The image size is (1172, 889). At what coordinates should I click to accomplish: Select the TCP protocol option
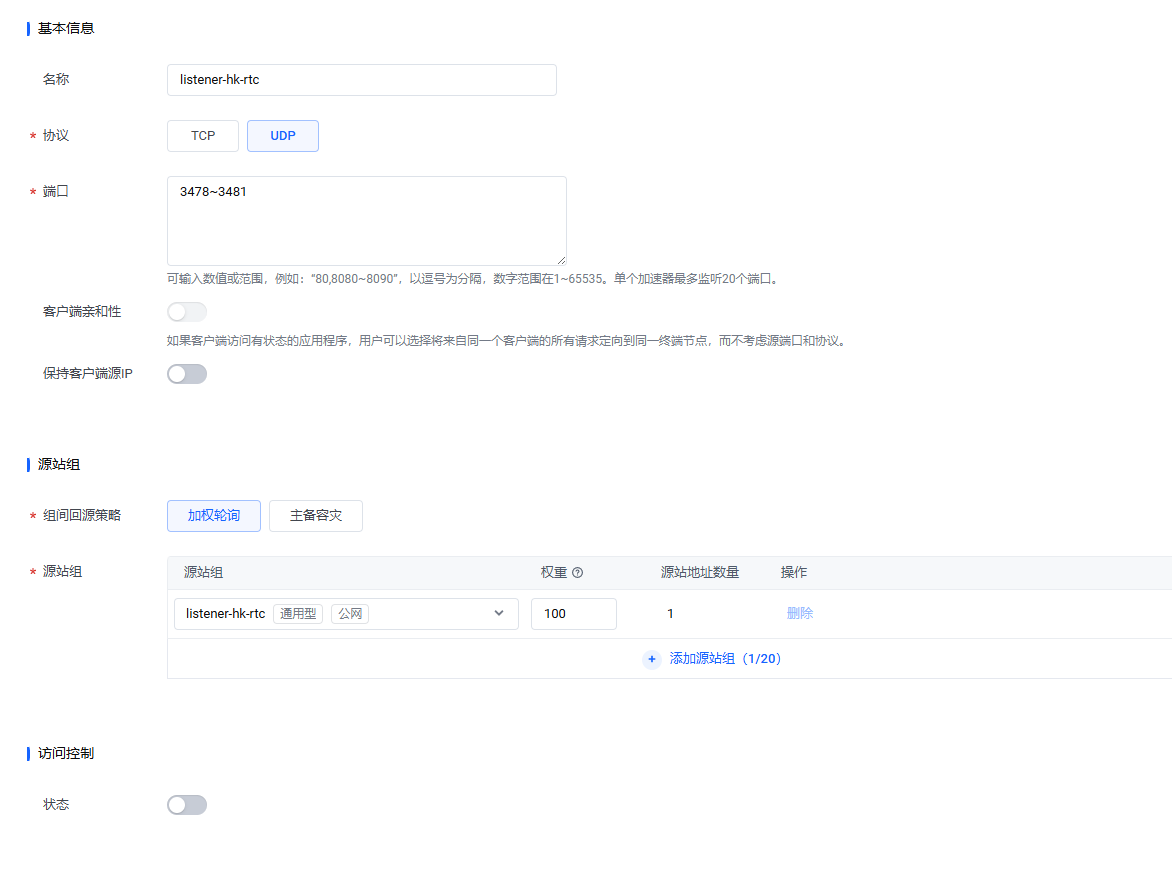click(x=203, y=136)
